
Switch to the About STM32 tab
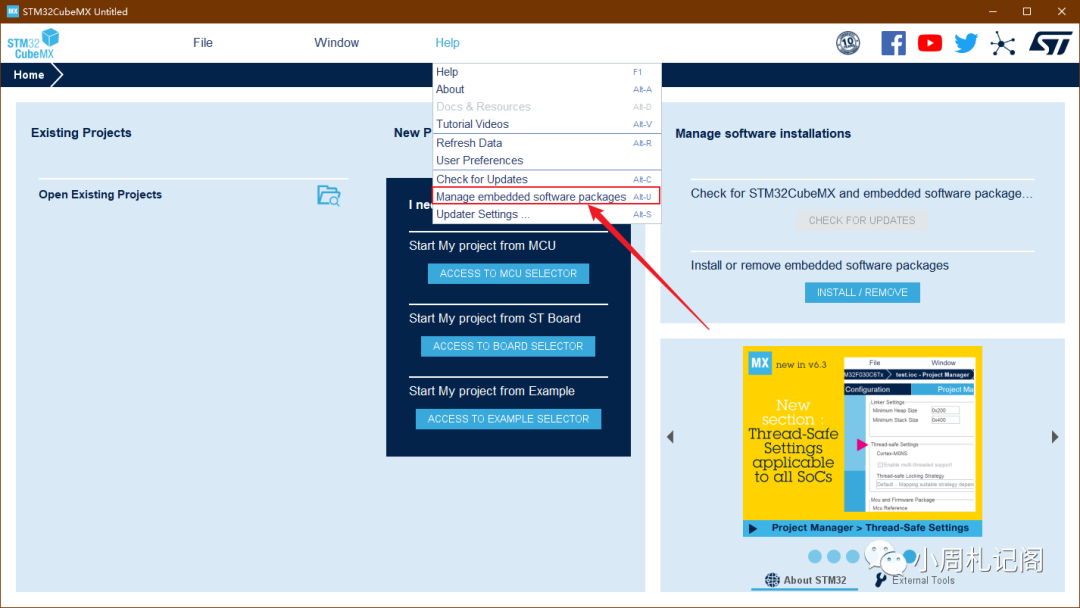click(x=804, y=580)
